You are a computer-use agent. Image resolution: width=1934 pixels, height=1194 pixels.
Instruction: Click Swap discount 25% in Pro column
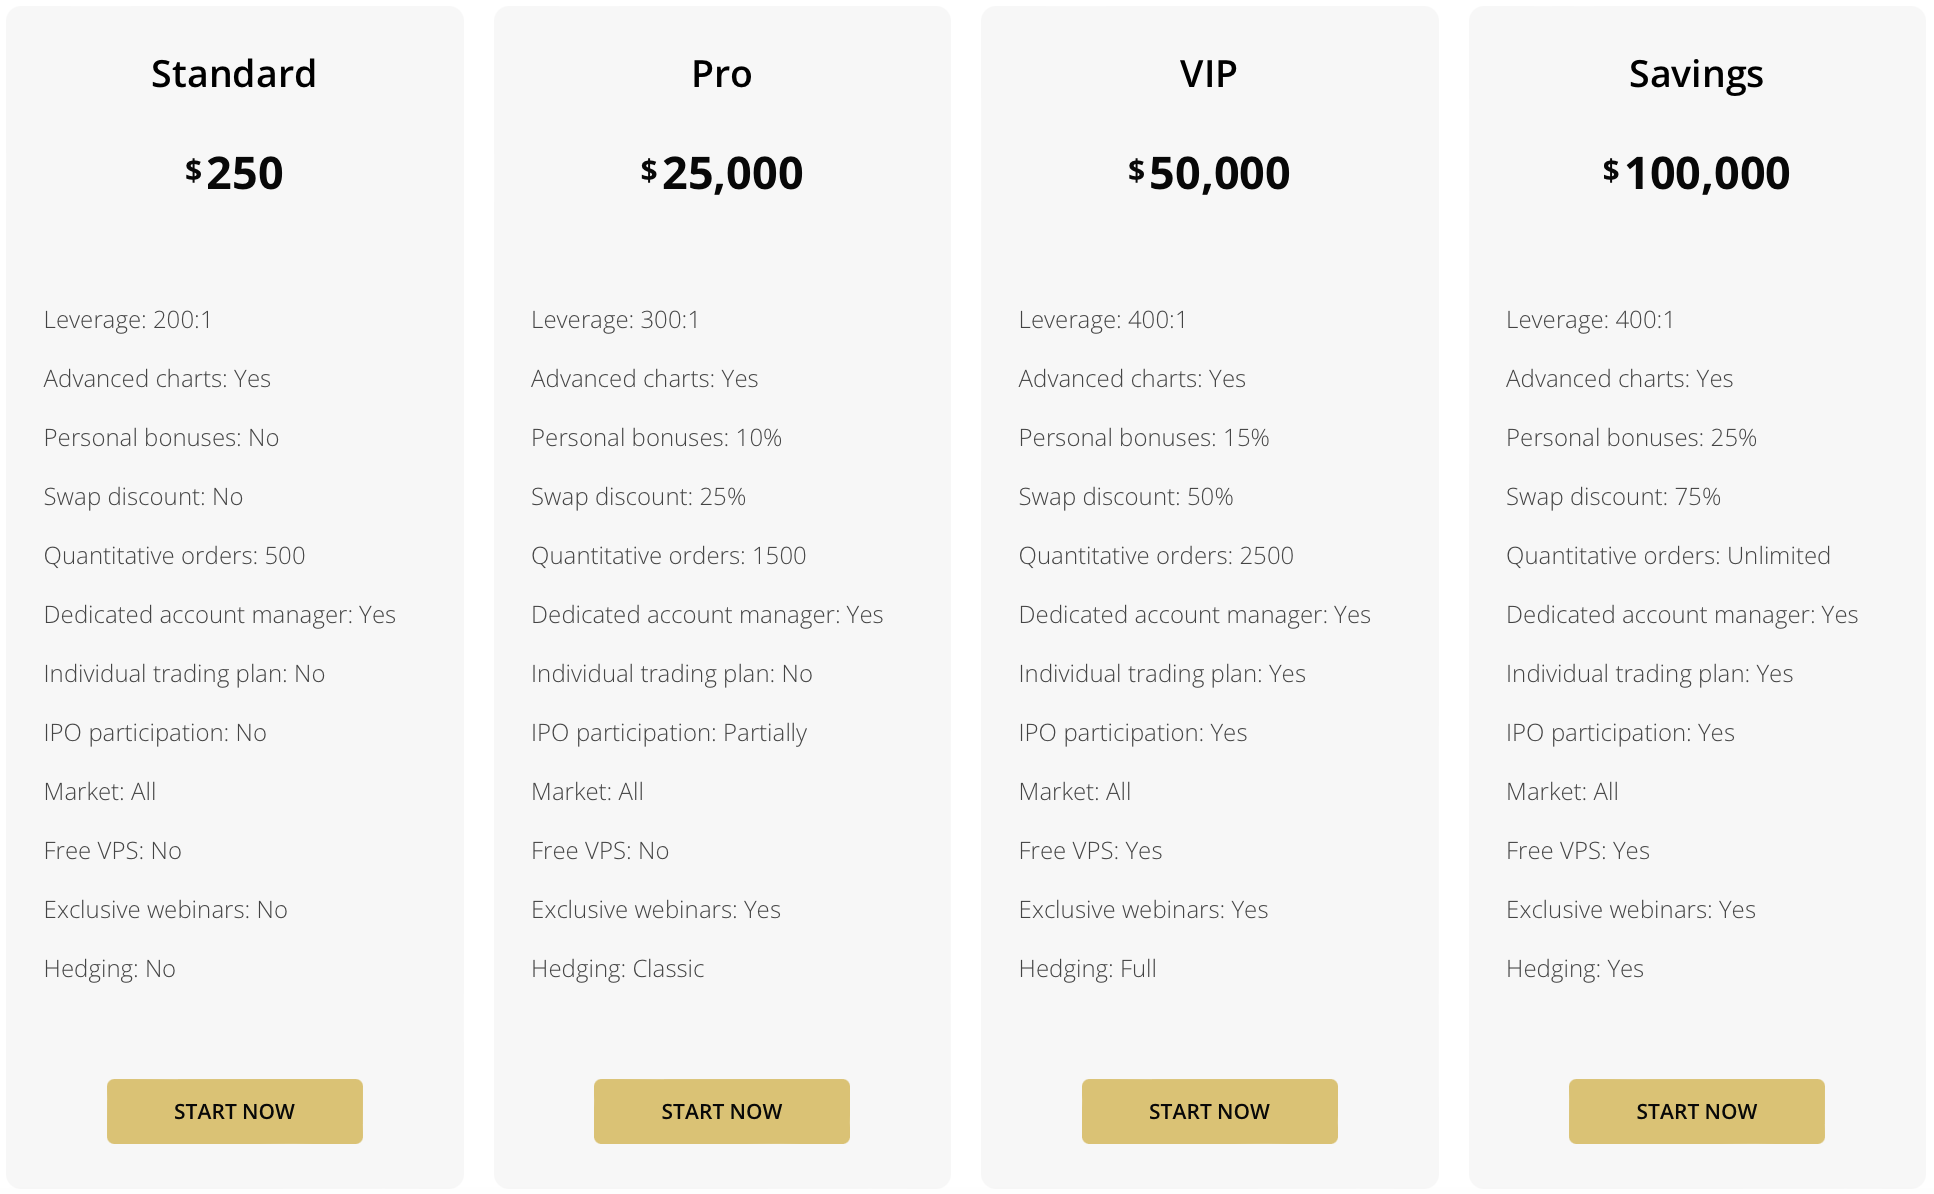637,496
